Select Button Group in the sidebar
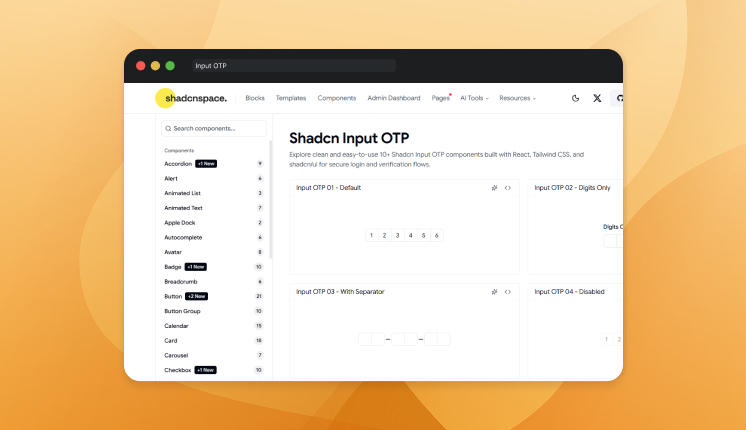Viewport: 746px width, 430px height. click(x=182, y=311)
